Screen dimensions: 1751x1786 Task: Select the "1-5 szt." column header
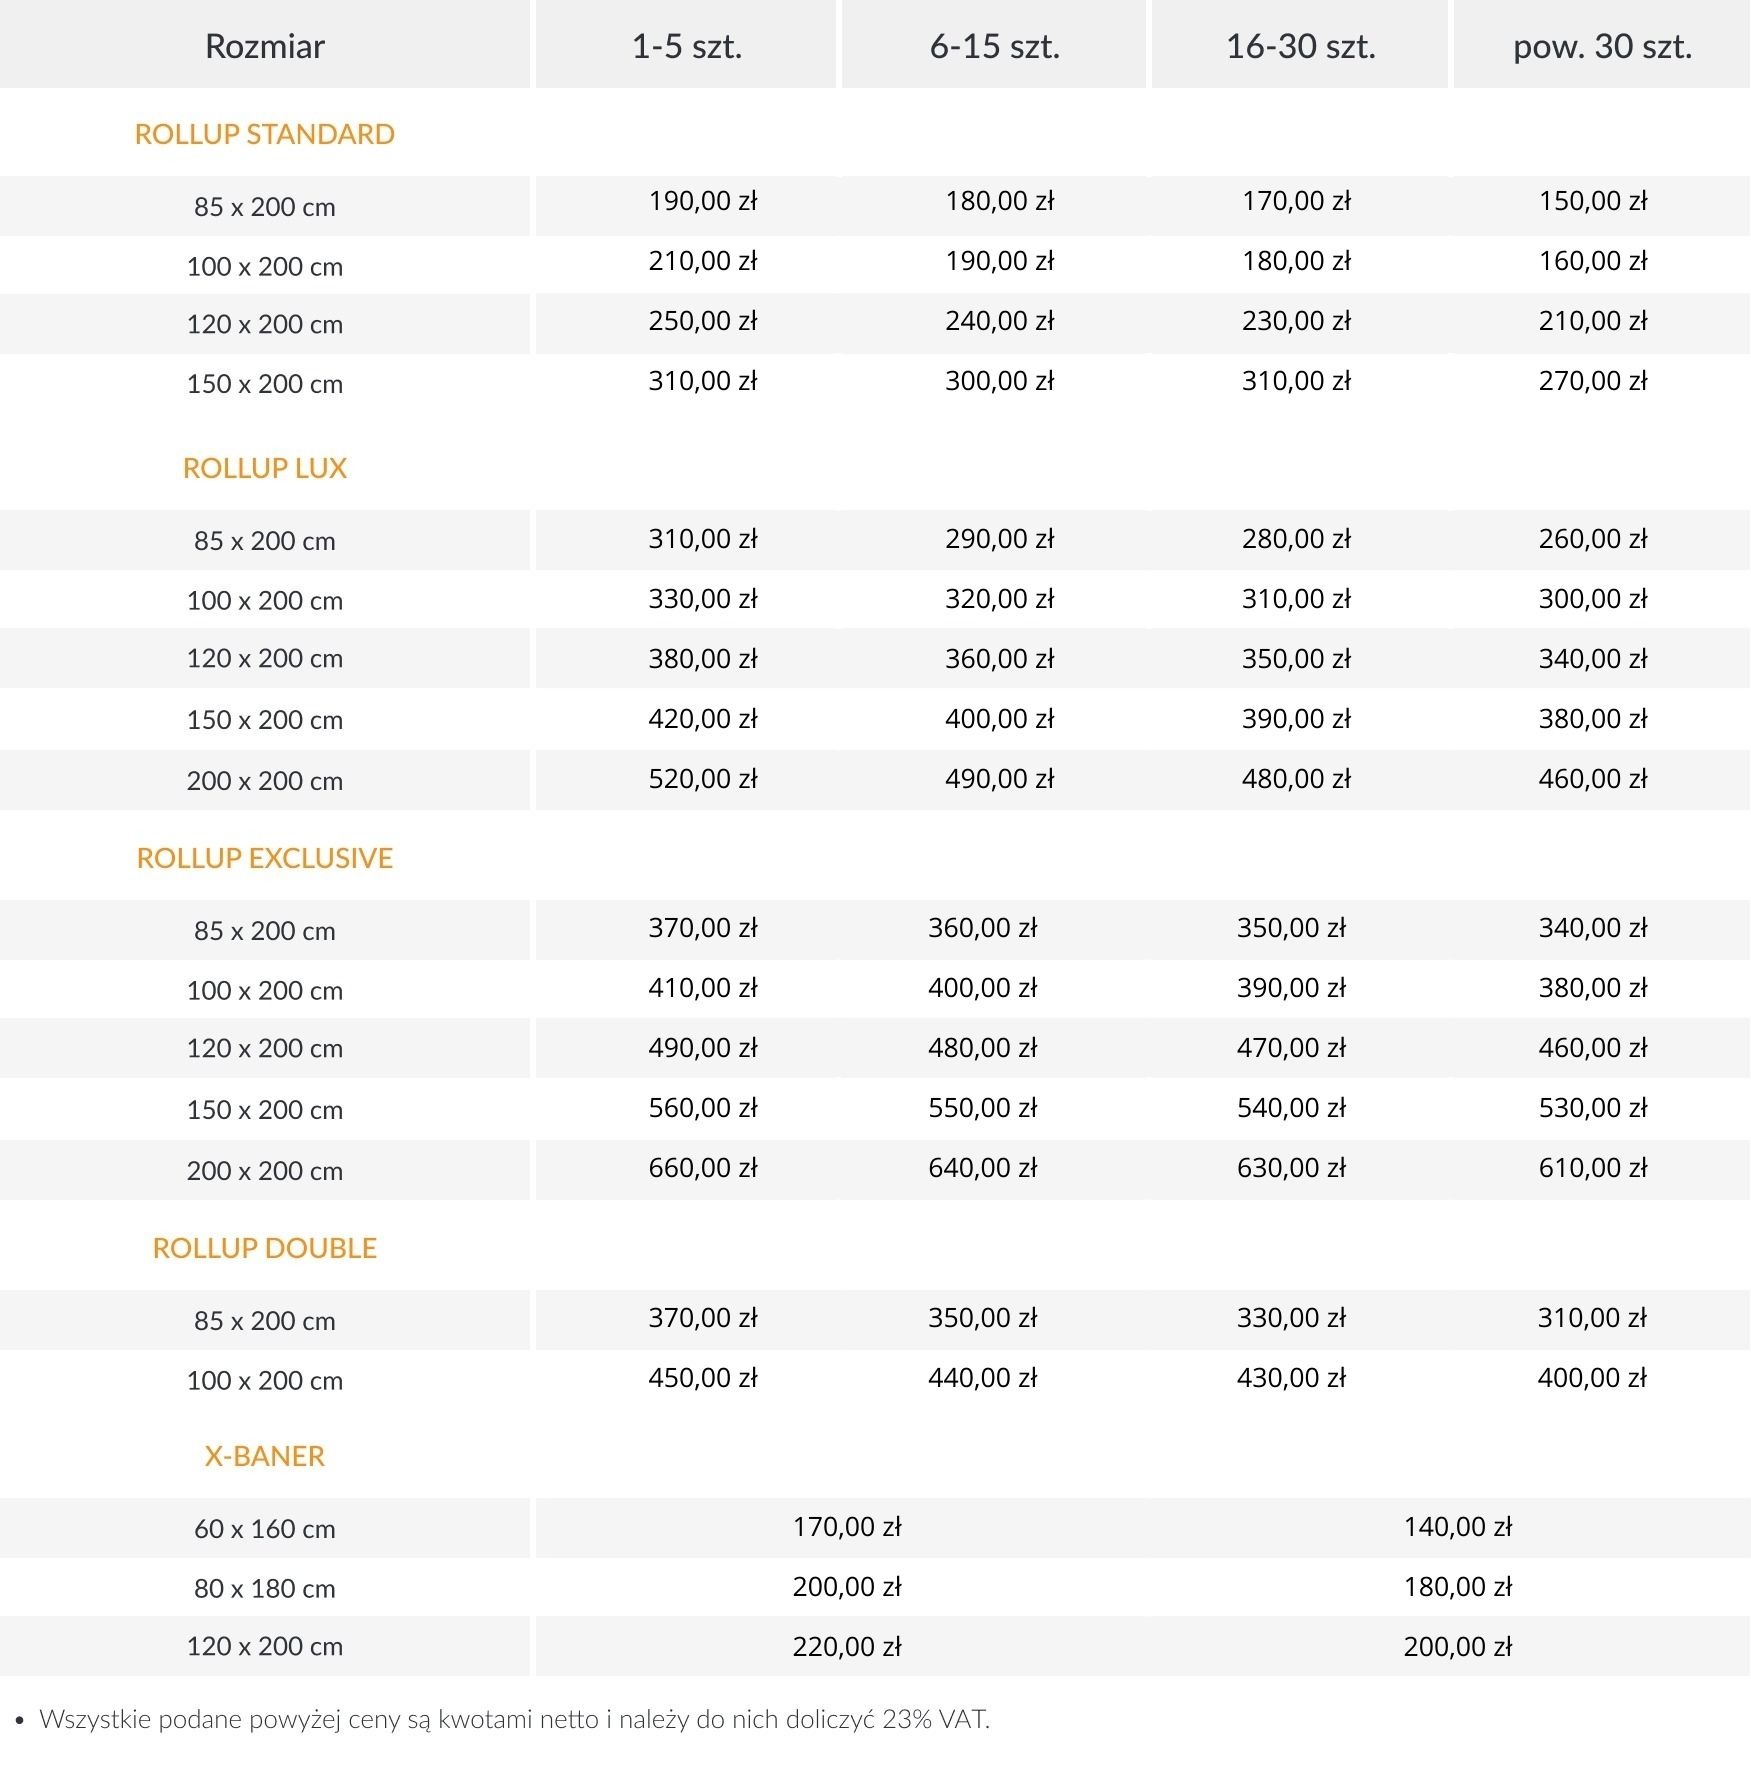tap(686, 46)
